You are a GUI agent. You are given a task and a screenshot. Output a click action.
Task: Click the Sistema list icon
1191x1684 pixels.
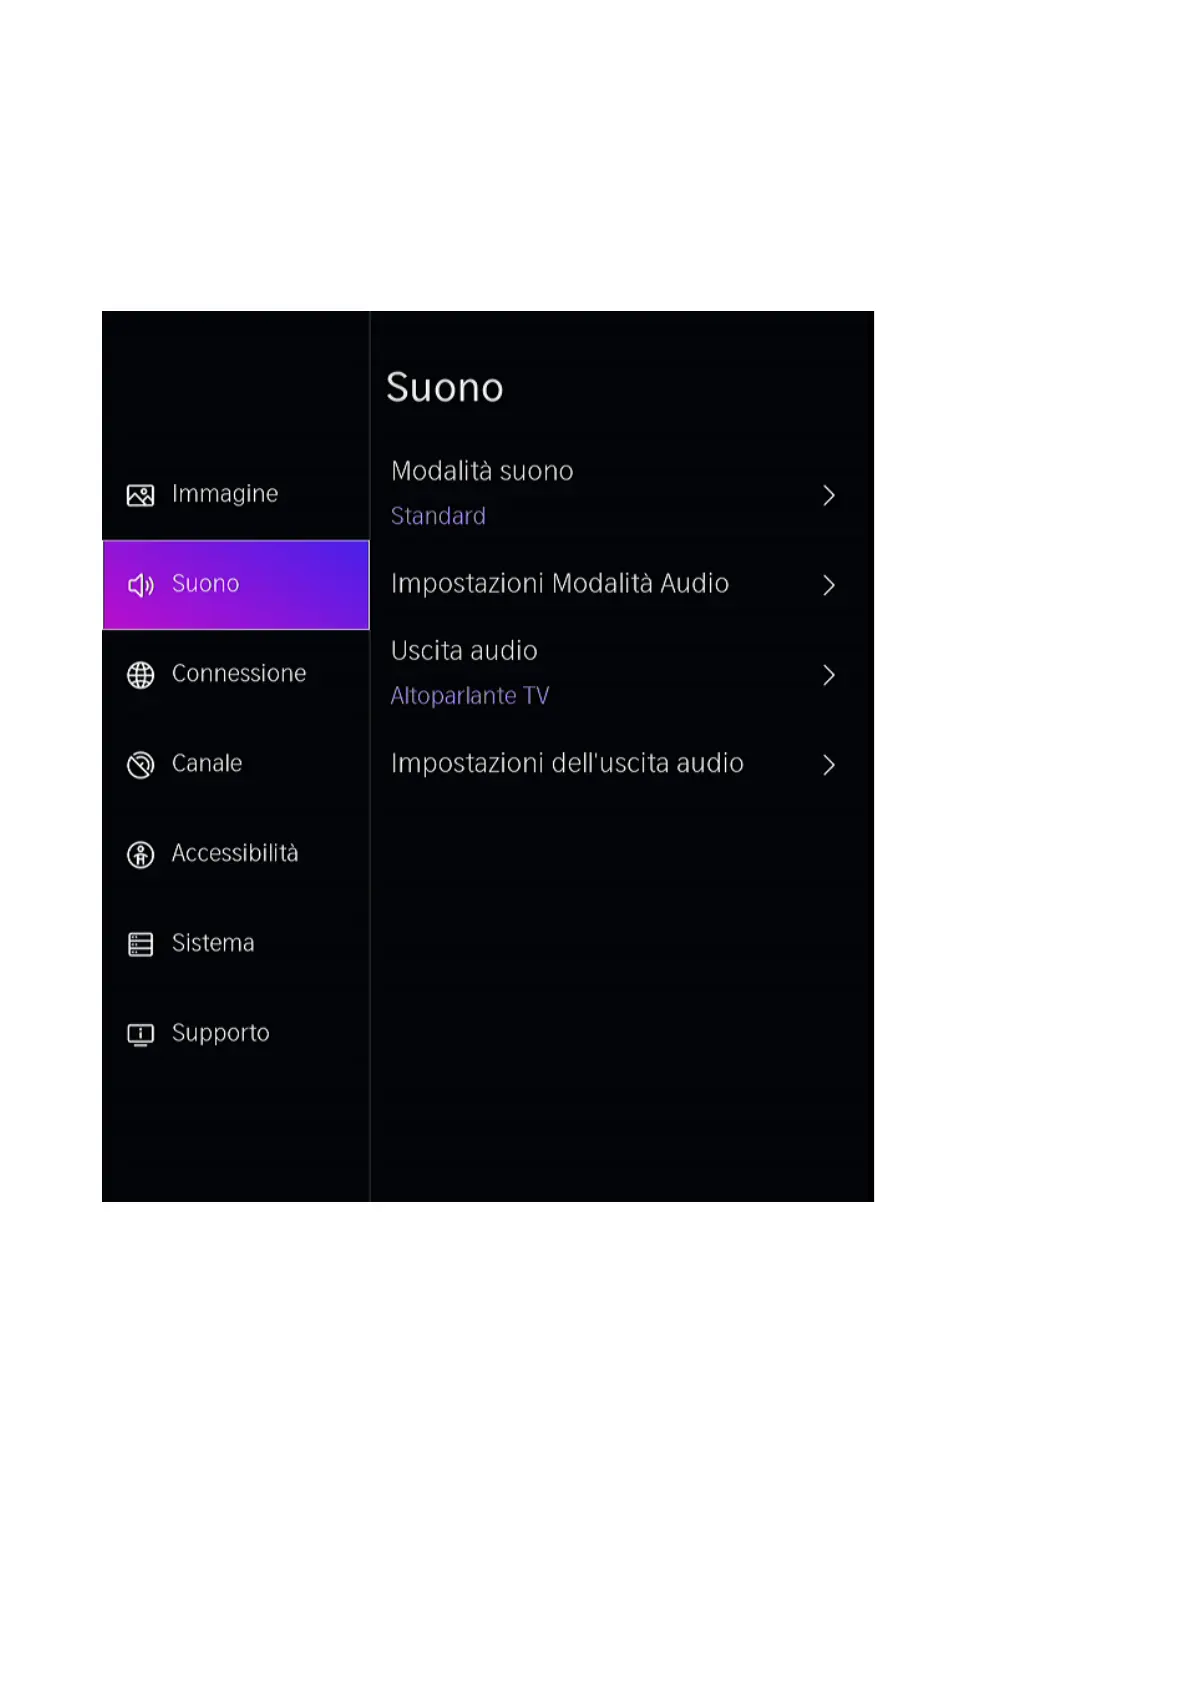click(x=140, y=944)
